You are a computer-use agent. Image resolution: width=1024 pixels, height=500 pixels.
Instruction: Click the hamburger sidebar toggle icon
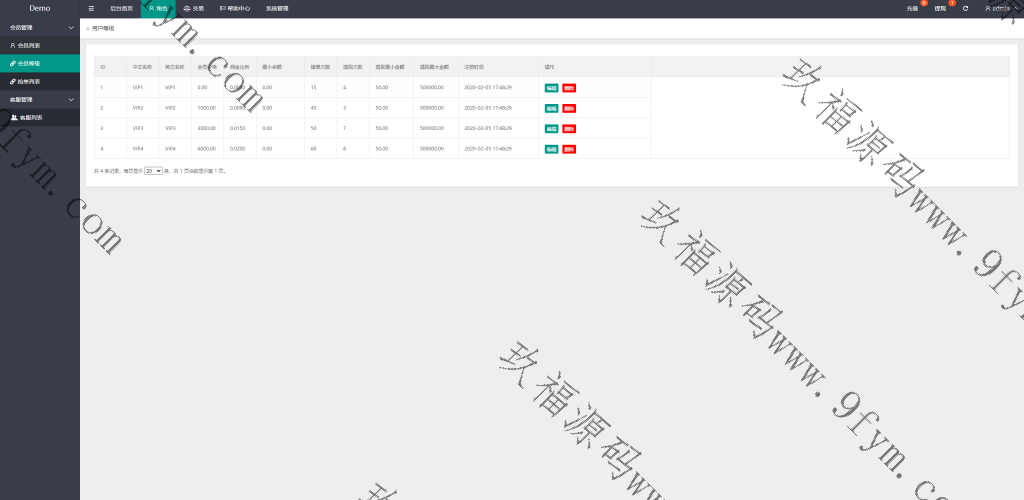click(91, 8)
